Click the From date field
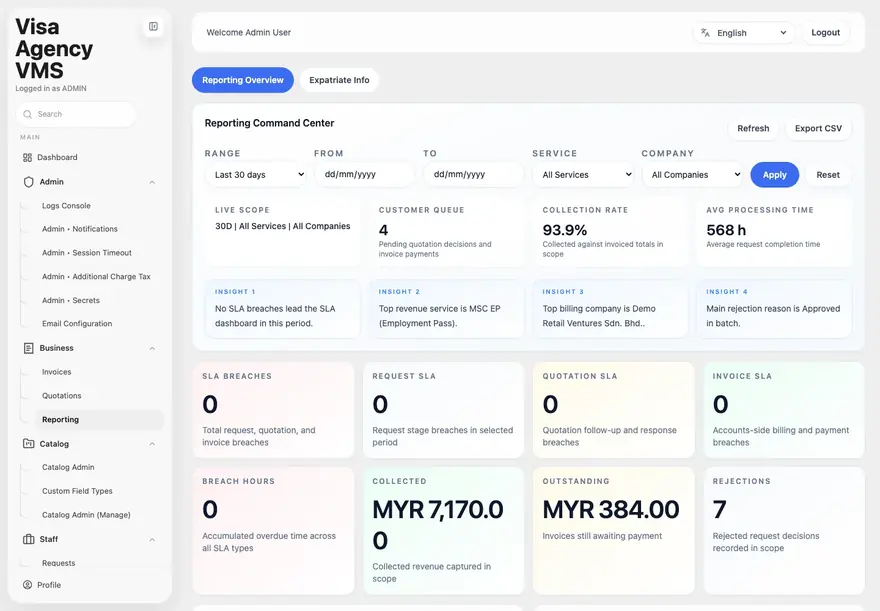 pyautogui.click(x=364, y=174)
